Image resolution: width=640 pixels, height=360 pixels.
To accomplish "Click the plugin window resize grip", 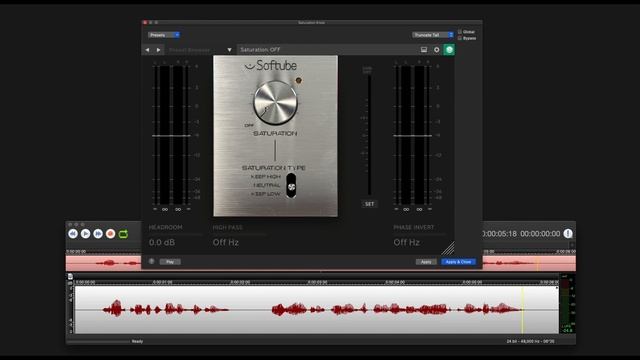I will coord(448,248).
